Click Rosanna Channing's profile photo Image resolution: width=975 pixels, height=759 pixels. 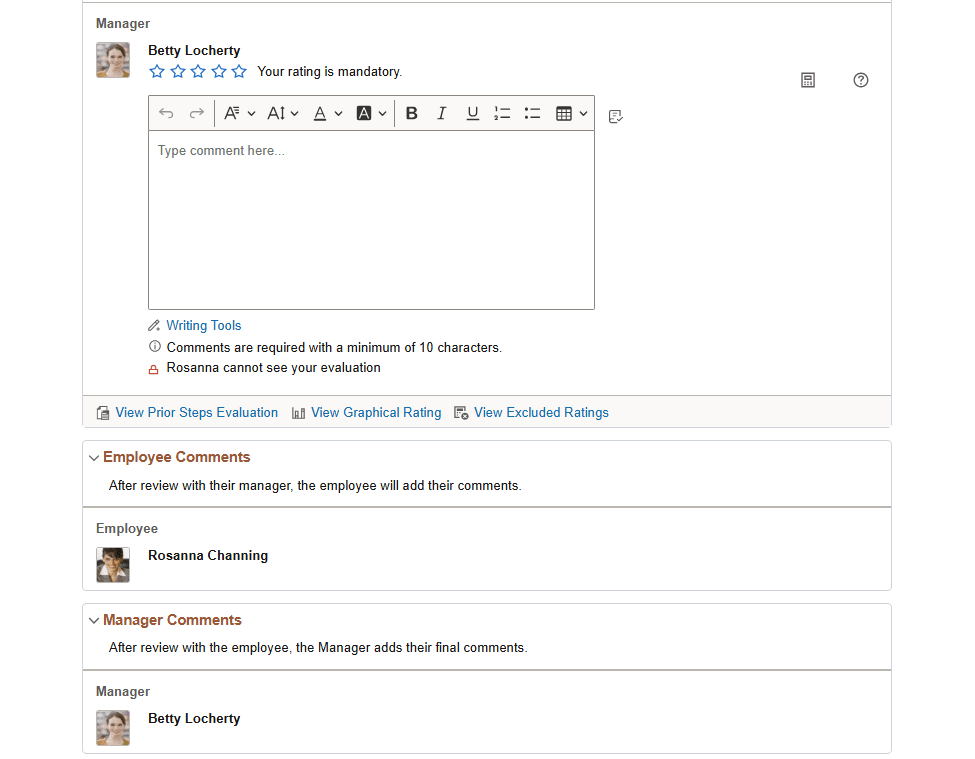(x=112, y=565)
